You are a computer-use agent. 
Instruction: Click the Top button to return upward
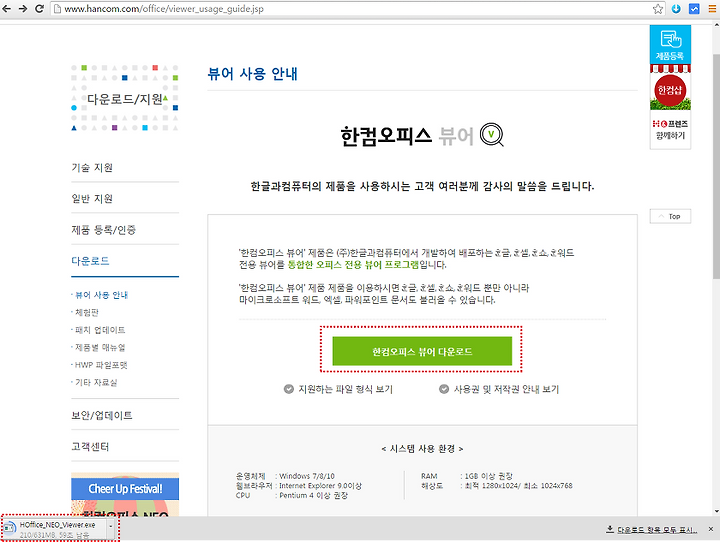670,216
